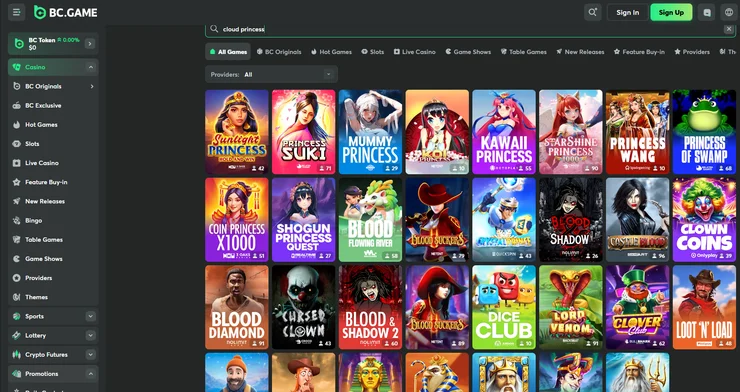The image size is (740, 392).
Task: Click the Feature Buy-in star icon in sidebar
Action: tap(17, 182)
